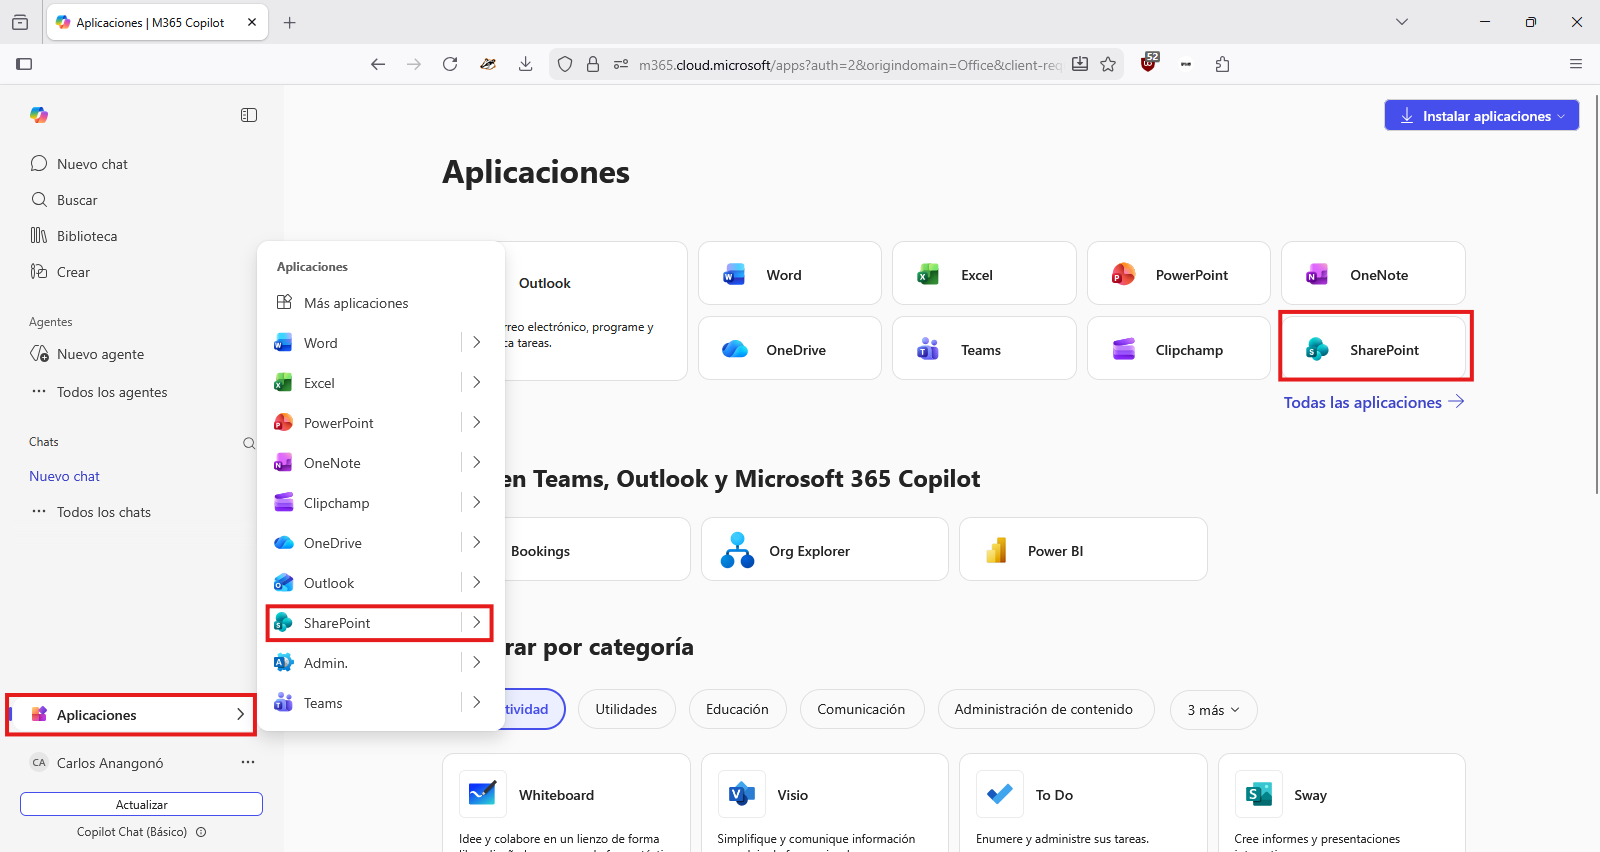Open the PowerPoint app card
Image resolution: width=1600 pixels, height=852 pixels.
1179,274
